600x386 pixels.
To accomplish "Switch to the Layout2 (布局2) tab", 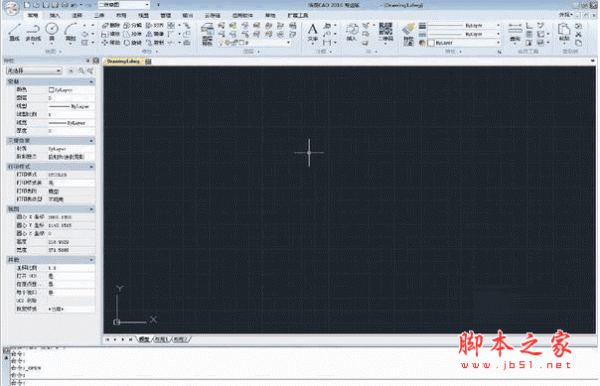I will point(180,339).
